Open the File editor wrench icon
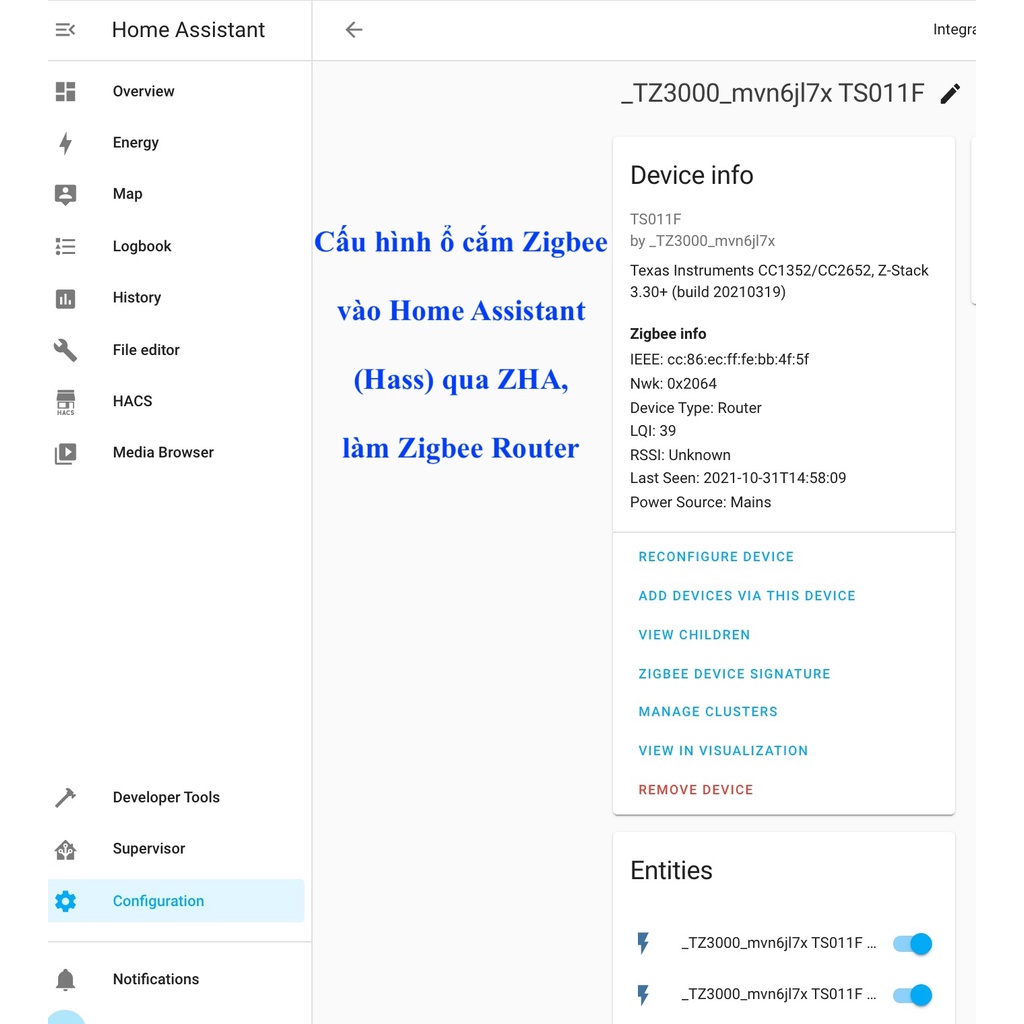Image resolution: width=1024 pixels, height=1024 pixels. click(x=65, y=350)
